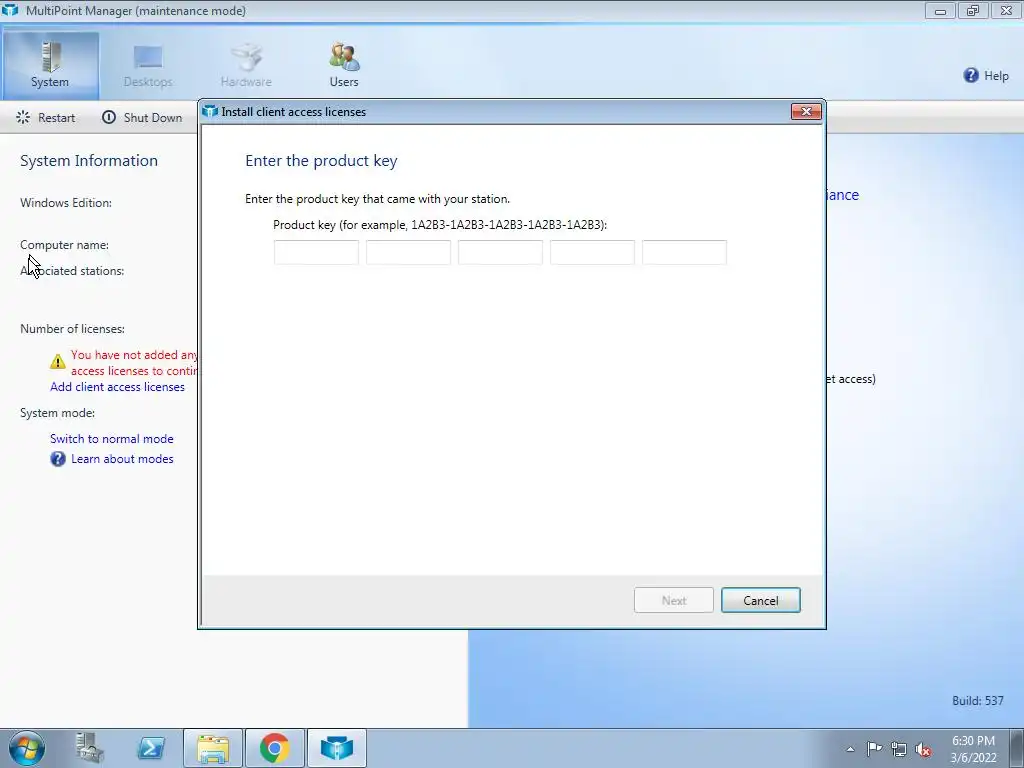Switch to the Desktops tab

[148, 65]
